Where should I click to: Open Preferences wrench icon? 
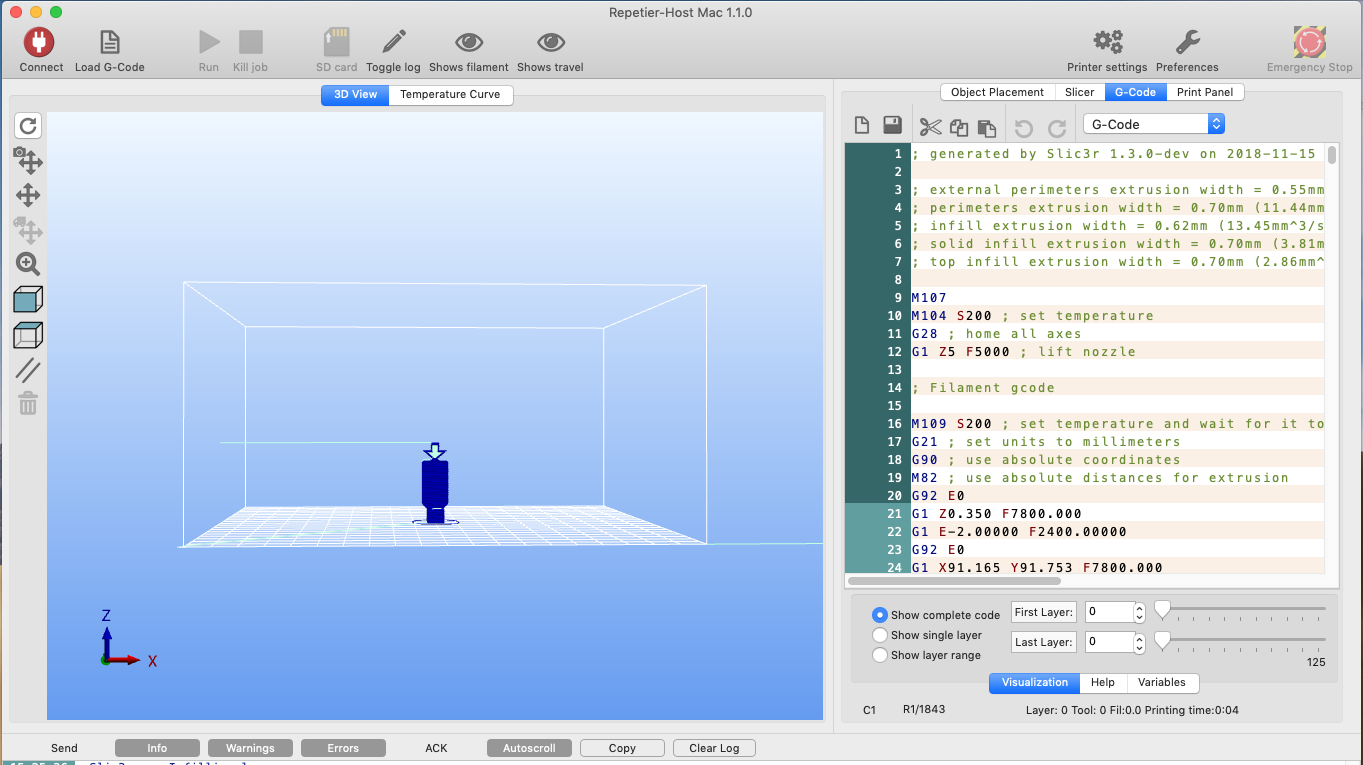1187,42
